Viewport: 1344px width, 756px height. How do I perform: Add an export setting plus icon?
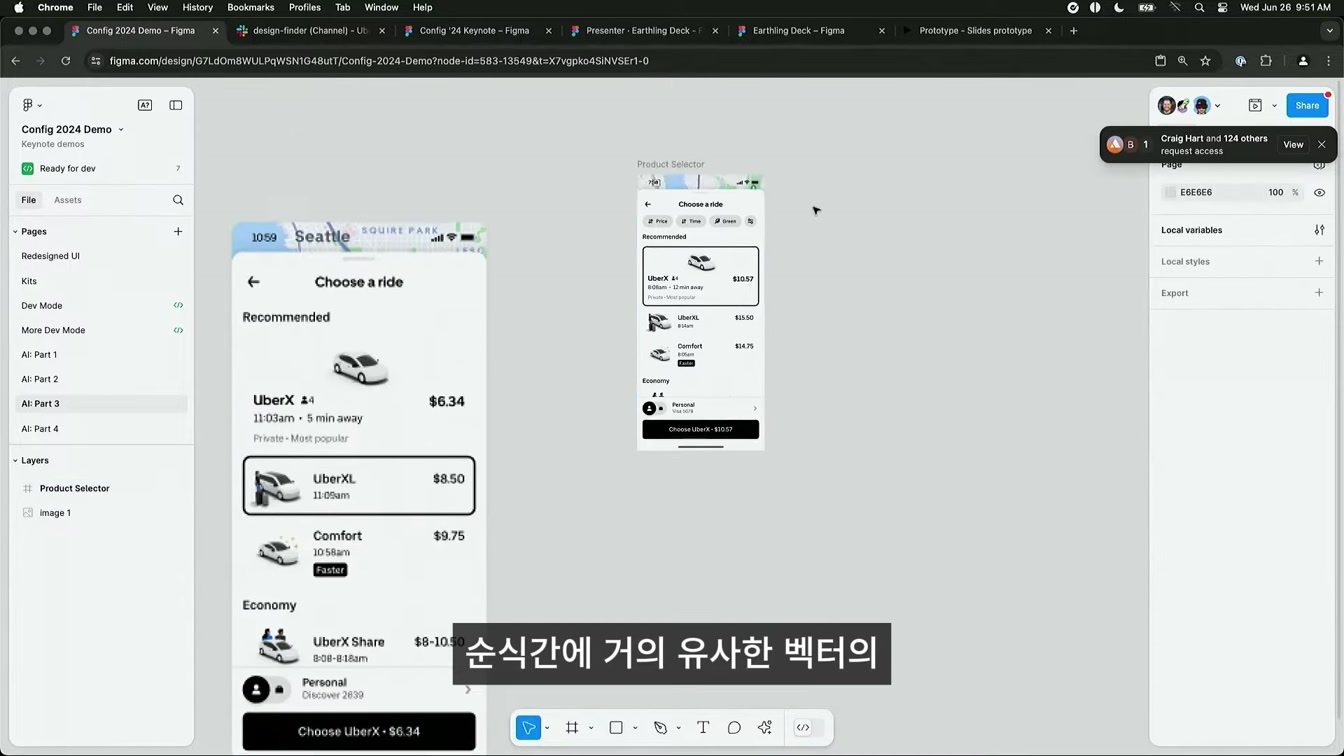click(x=1319, y=293)
